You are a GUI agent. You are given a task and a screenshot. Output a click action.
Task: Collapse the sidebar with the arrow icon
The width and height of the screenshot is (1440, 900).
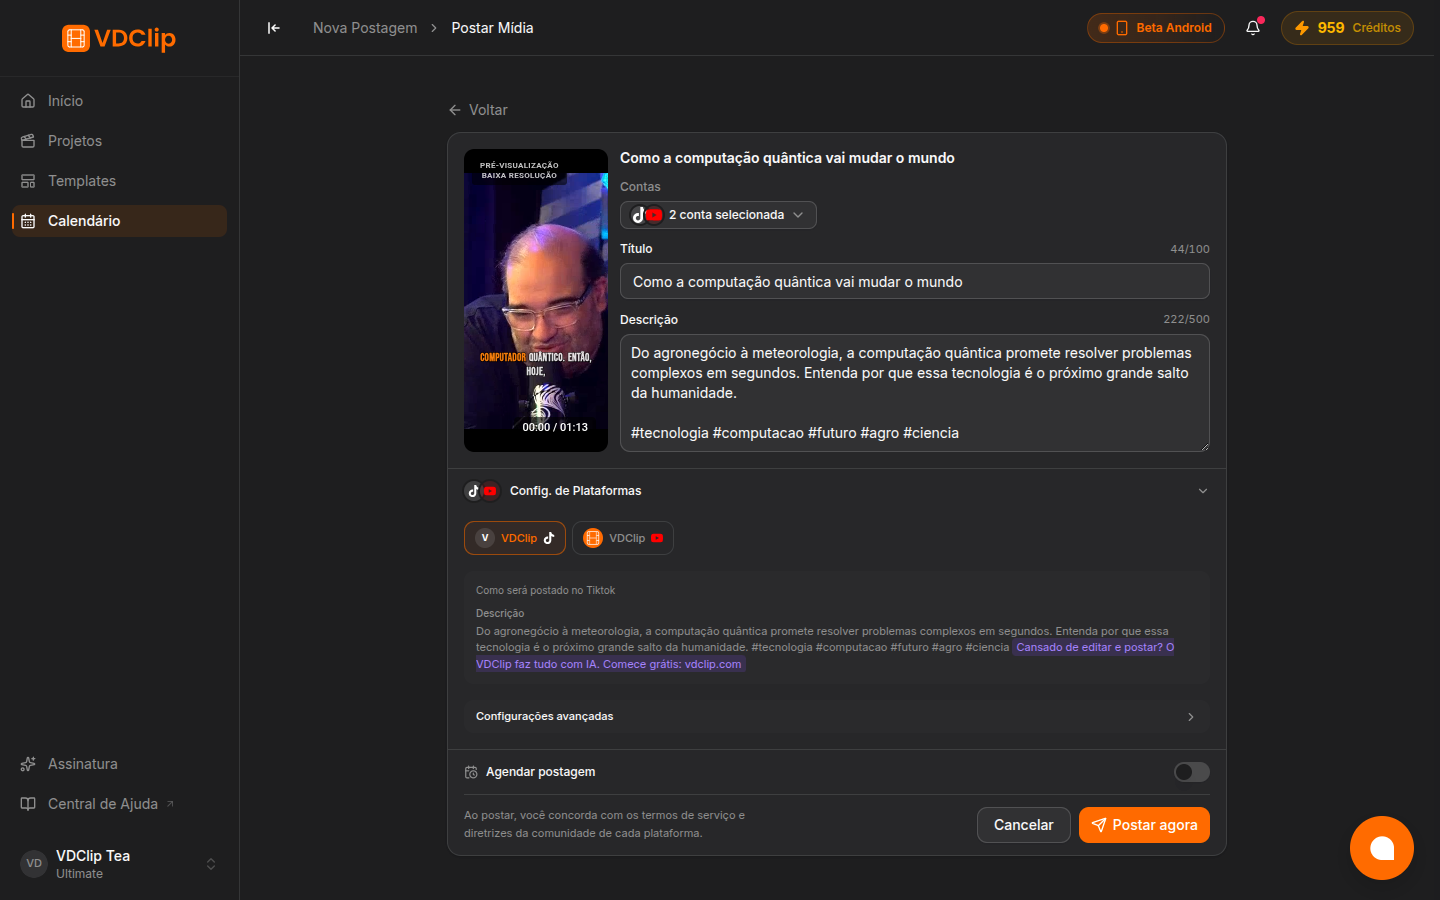pos(273,28)
